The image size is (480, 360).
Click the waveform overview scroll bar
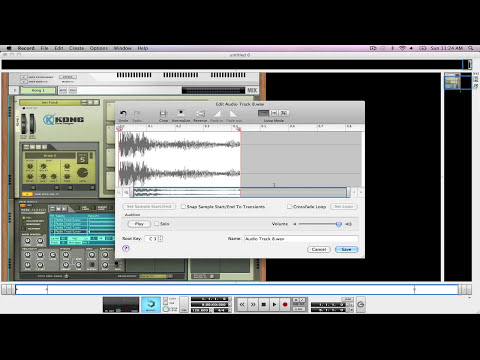240,192
